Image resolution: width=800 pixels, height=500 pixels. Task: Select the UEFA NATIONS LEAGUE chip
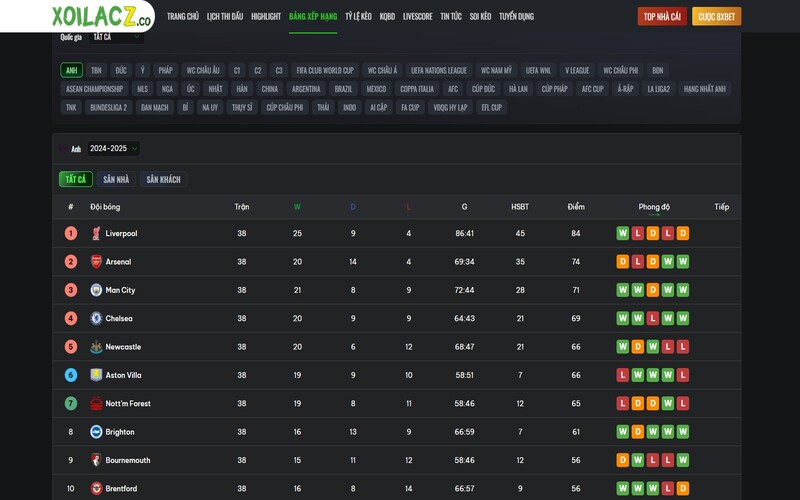439,70
